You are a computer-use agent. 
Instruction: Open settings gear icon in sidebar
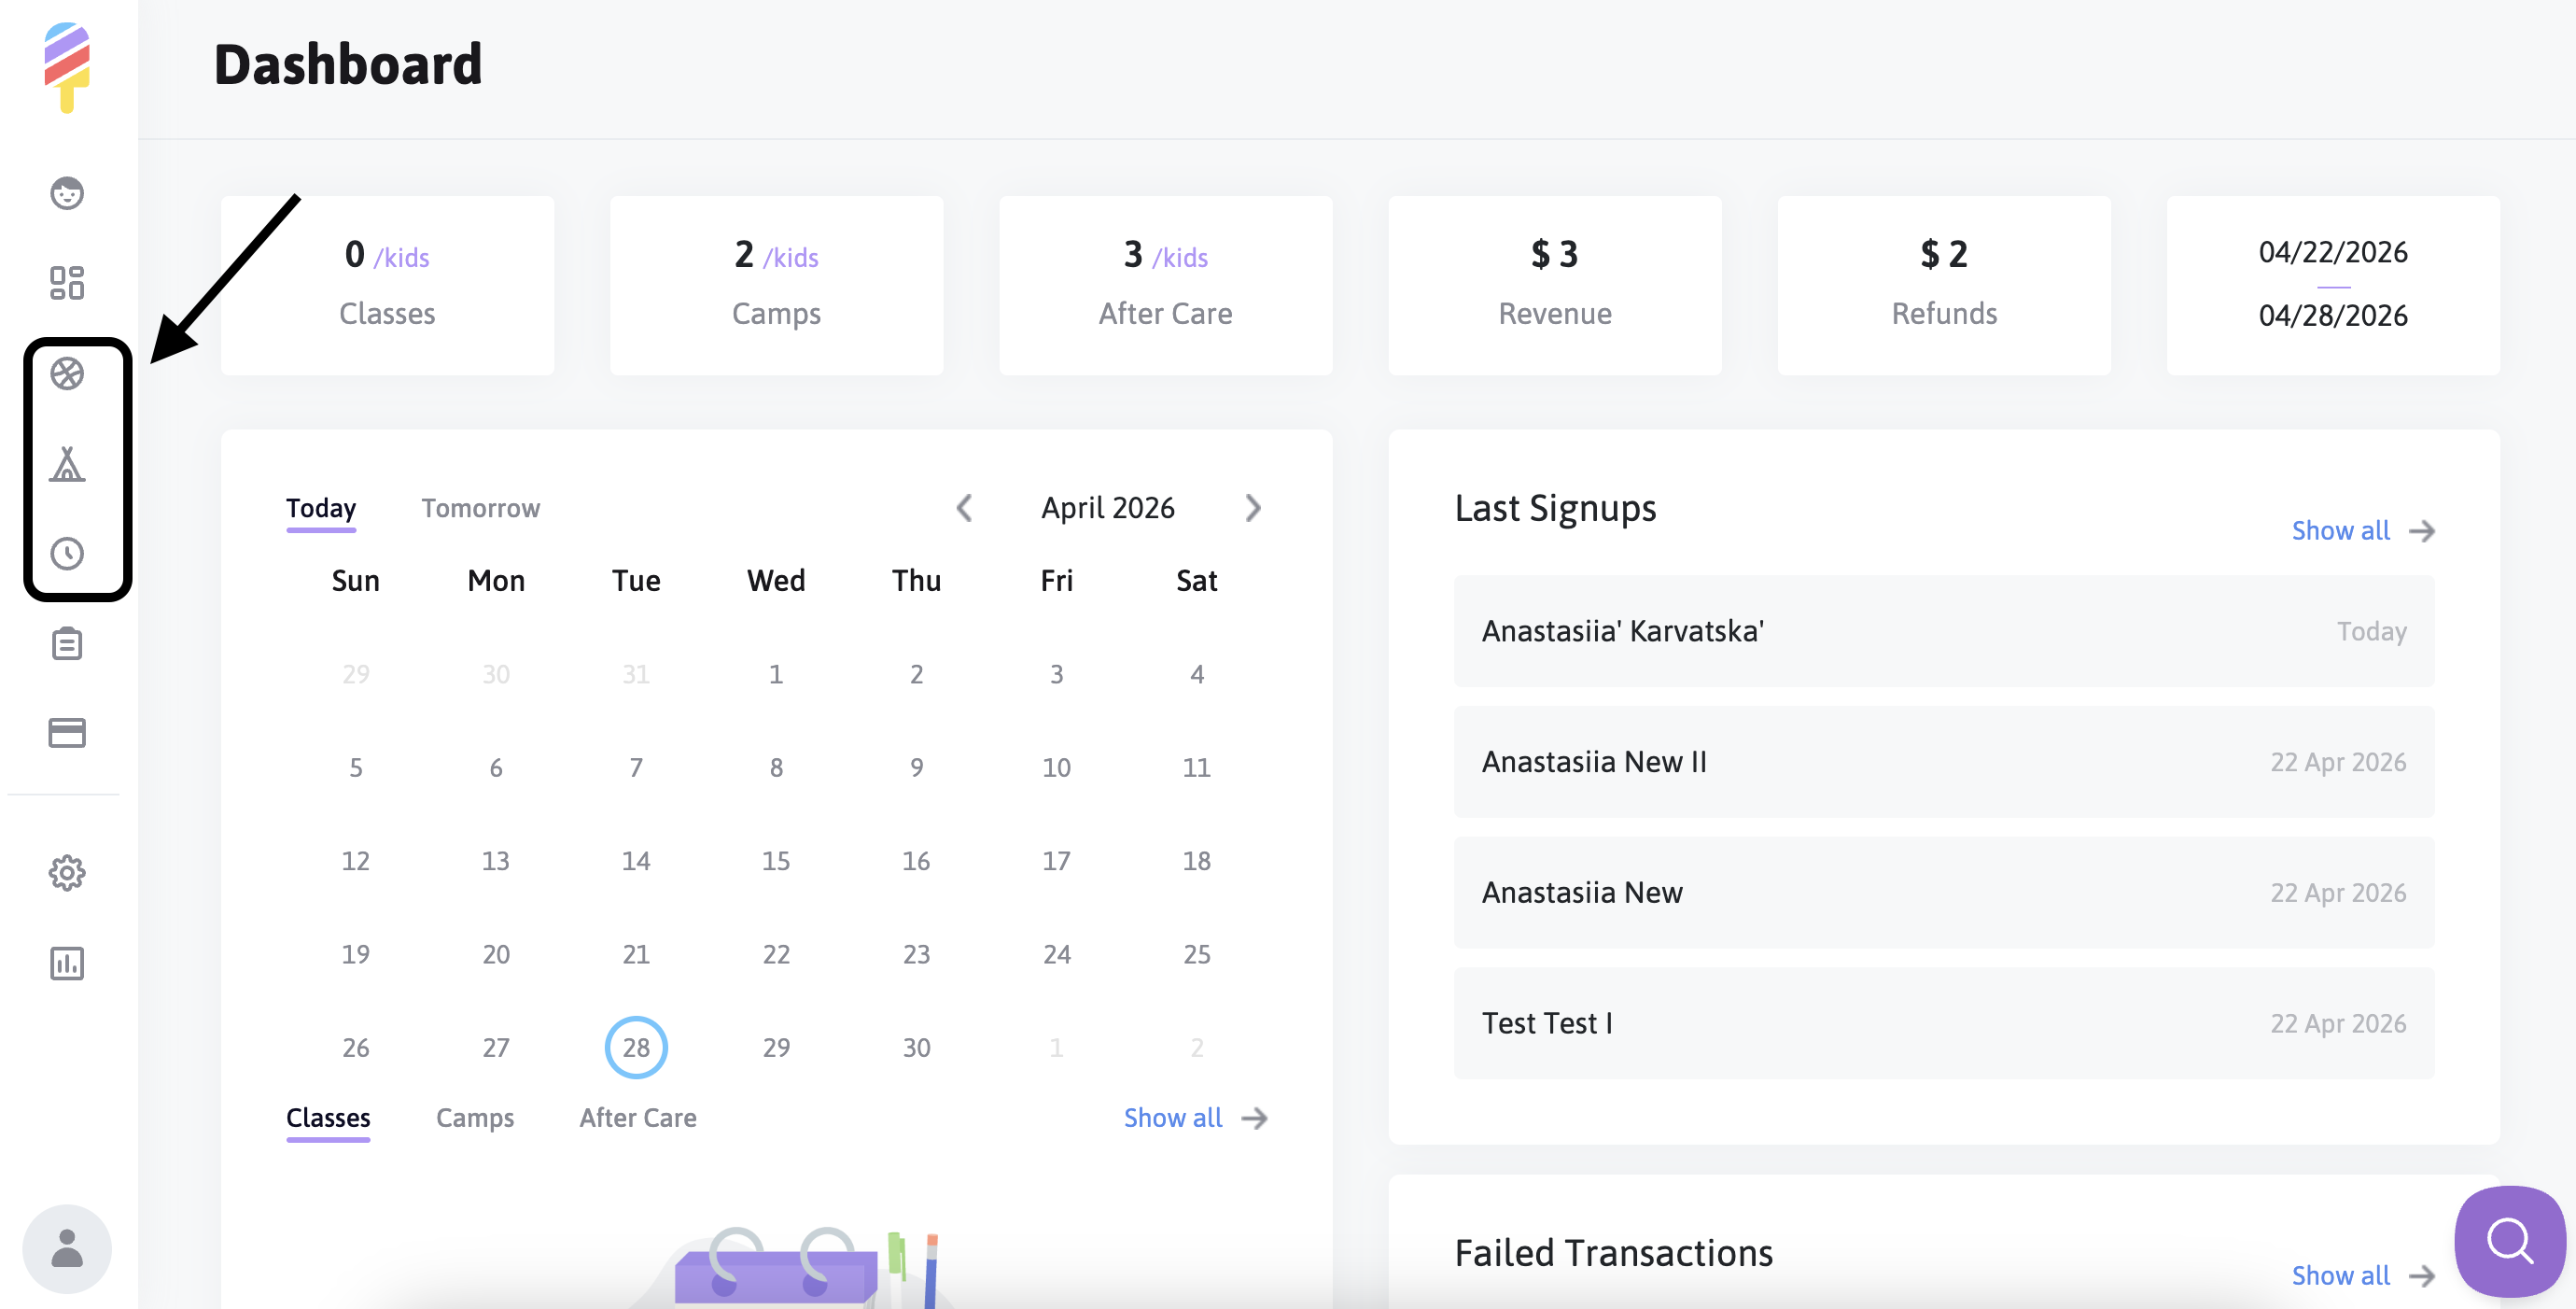(67, 873)
